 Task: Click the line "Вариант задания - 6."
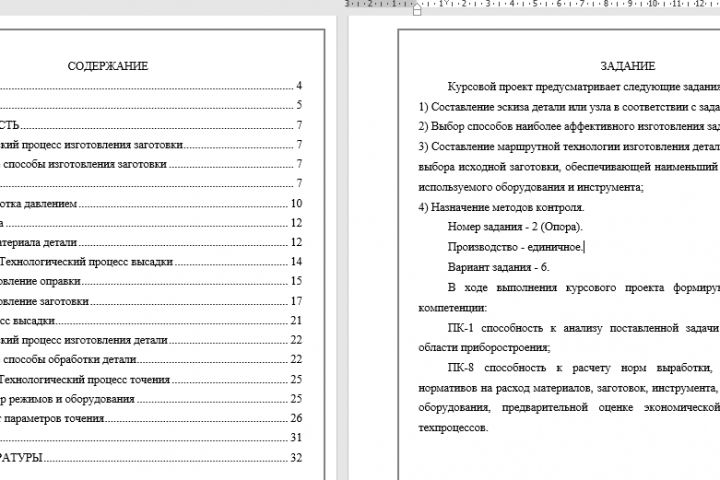pos(498,267)
